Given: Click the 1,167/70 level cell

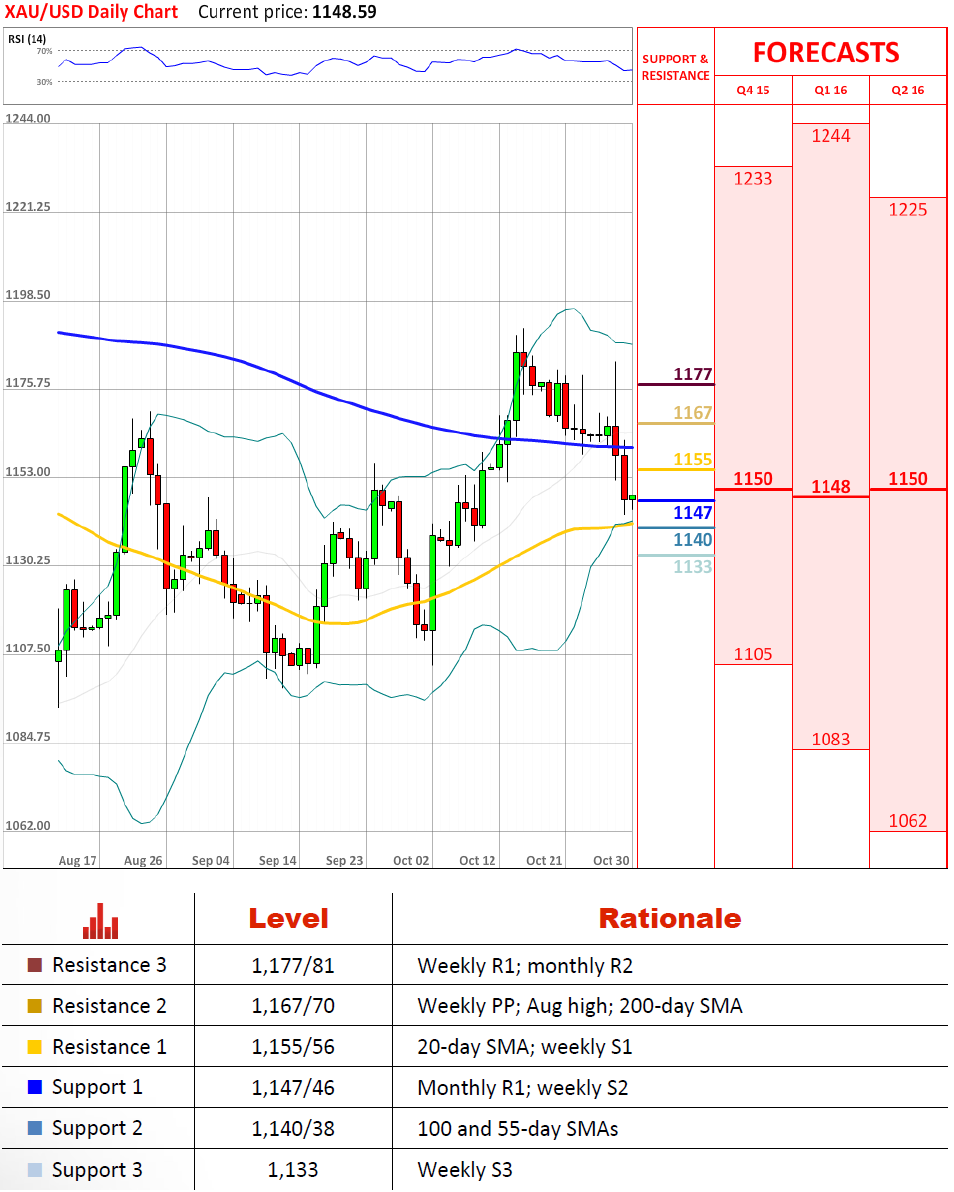Looking at the screenshot, I should click(293, 1007).
